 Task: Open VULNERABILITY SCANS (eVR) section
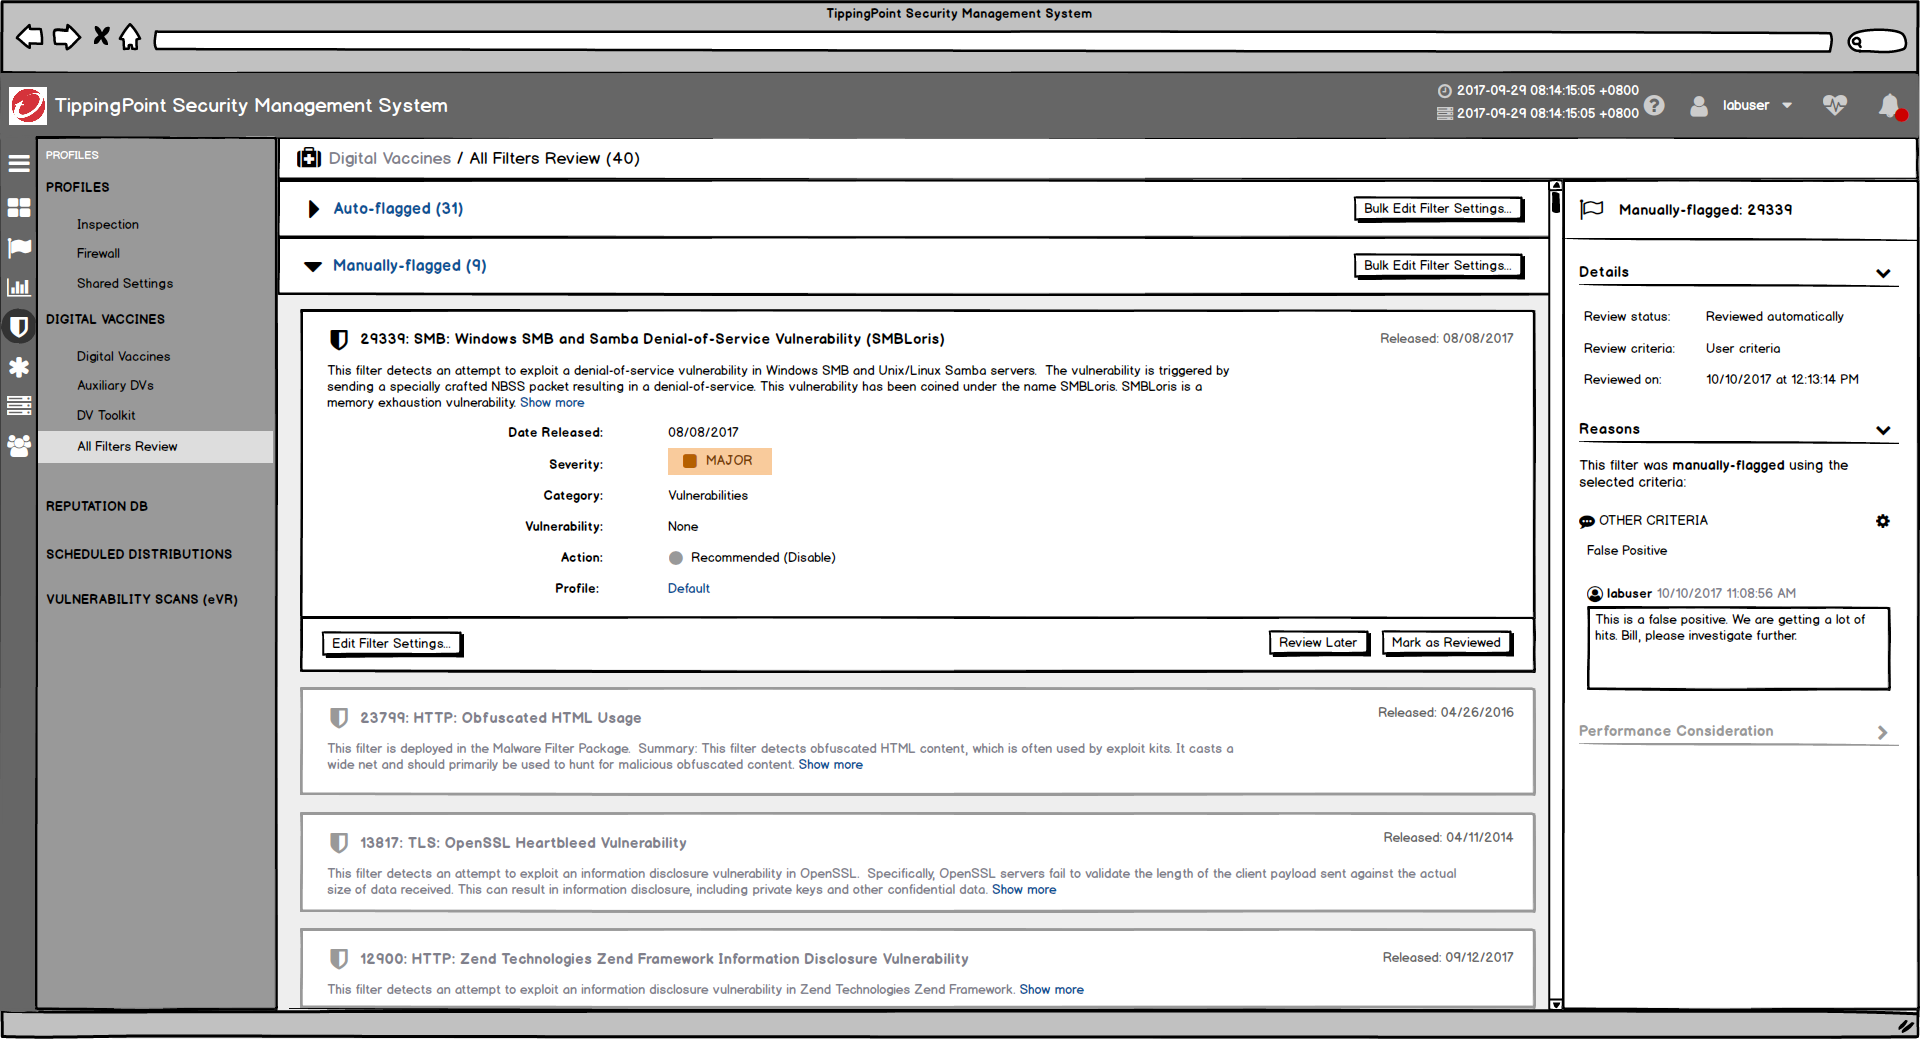[x=142, y=599]
